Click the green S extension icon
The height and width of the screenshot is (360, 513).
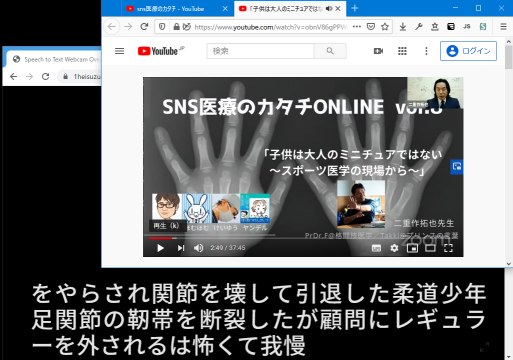(483, 27)
